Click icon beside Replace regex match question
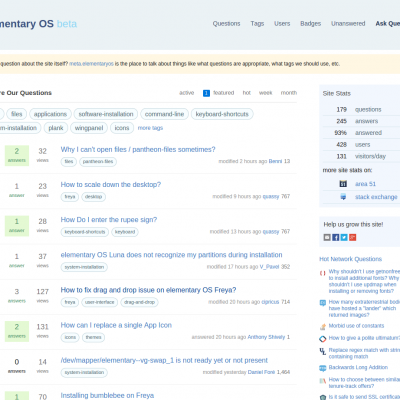 click(322, 351)
